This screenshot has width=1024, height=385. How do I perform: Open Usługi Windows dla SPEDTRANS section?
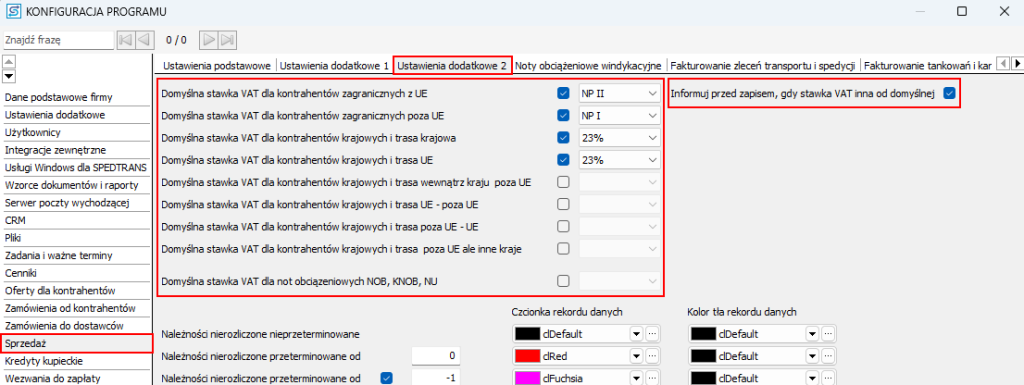[x=77, y=168]
